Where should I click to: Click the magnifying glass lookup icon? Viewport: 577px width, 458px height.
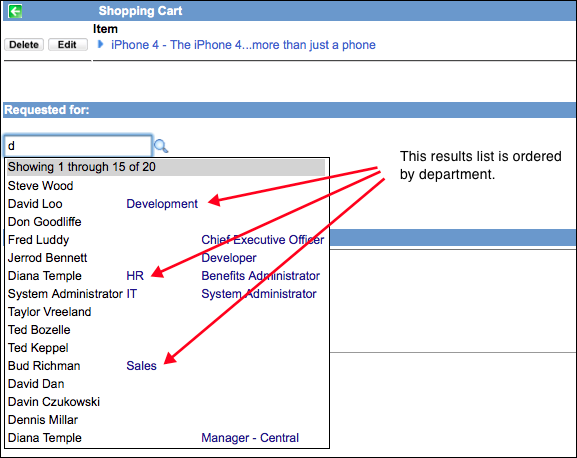pos(161,146)
